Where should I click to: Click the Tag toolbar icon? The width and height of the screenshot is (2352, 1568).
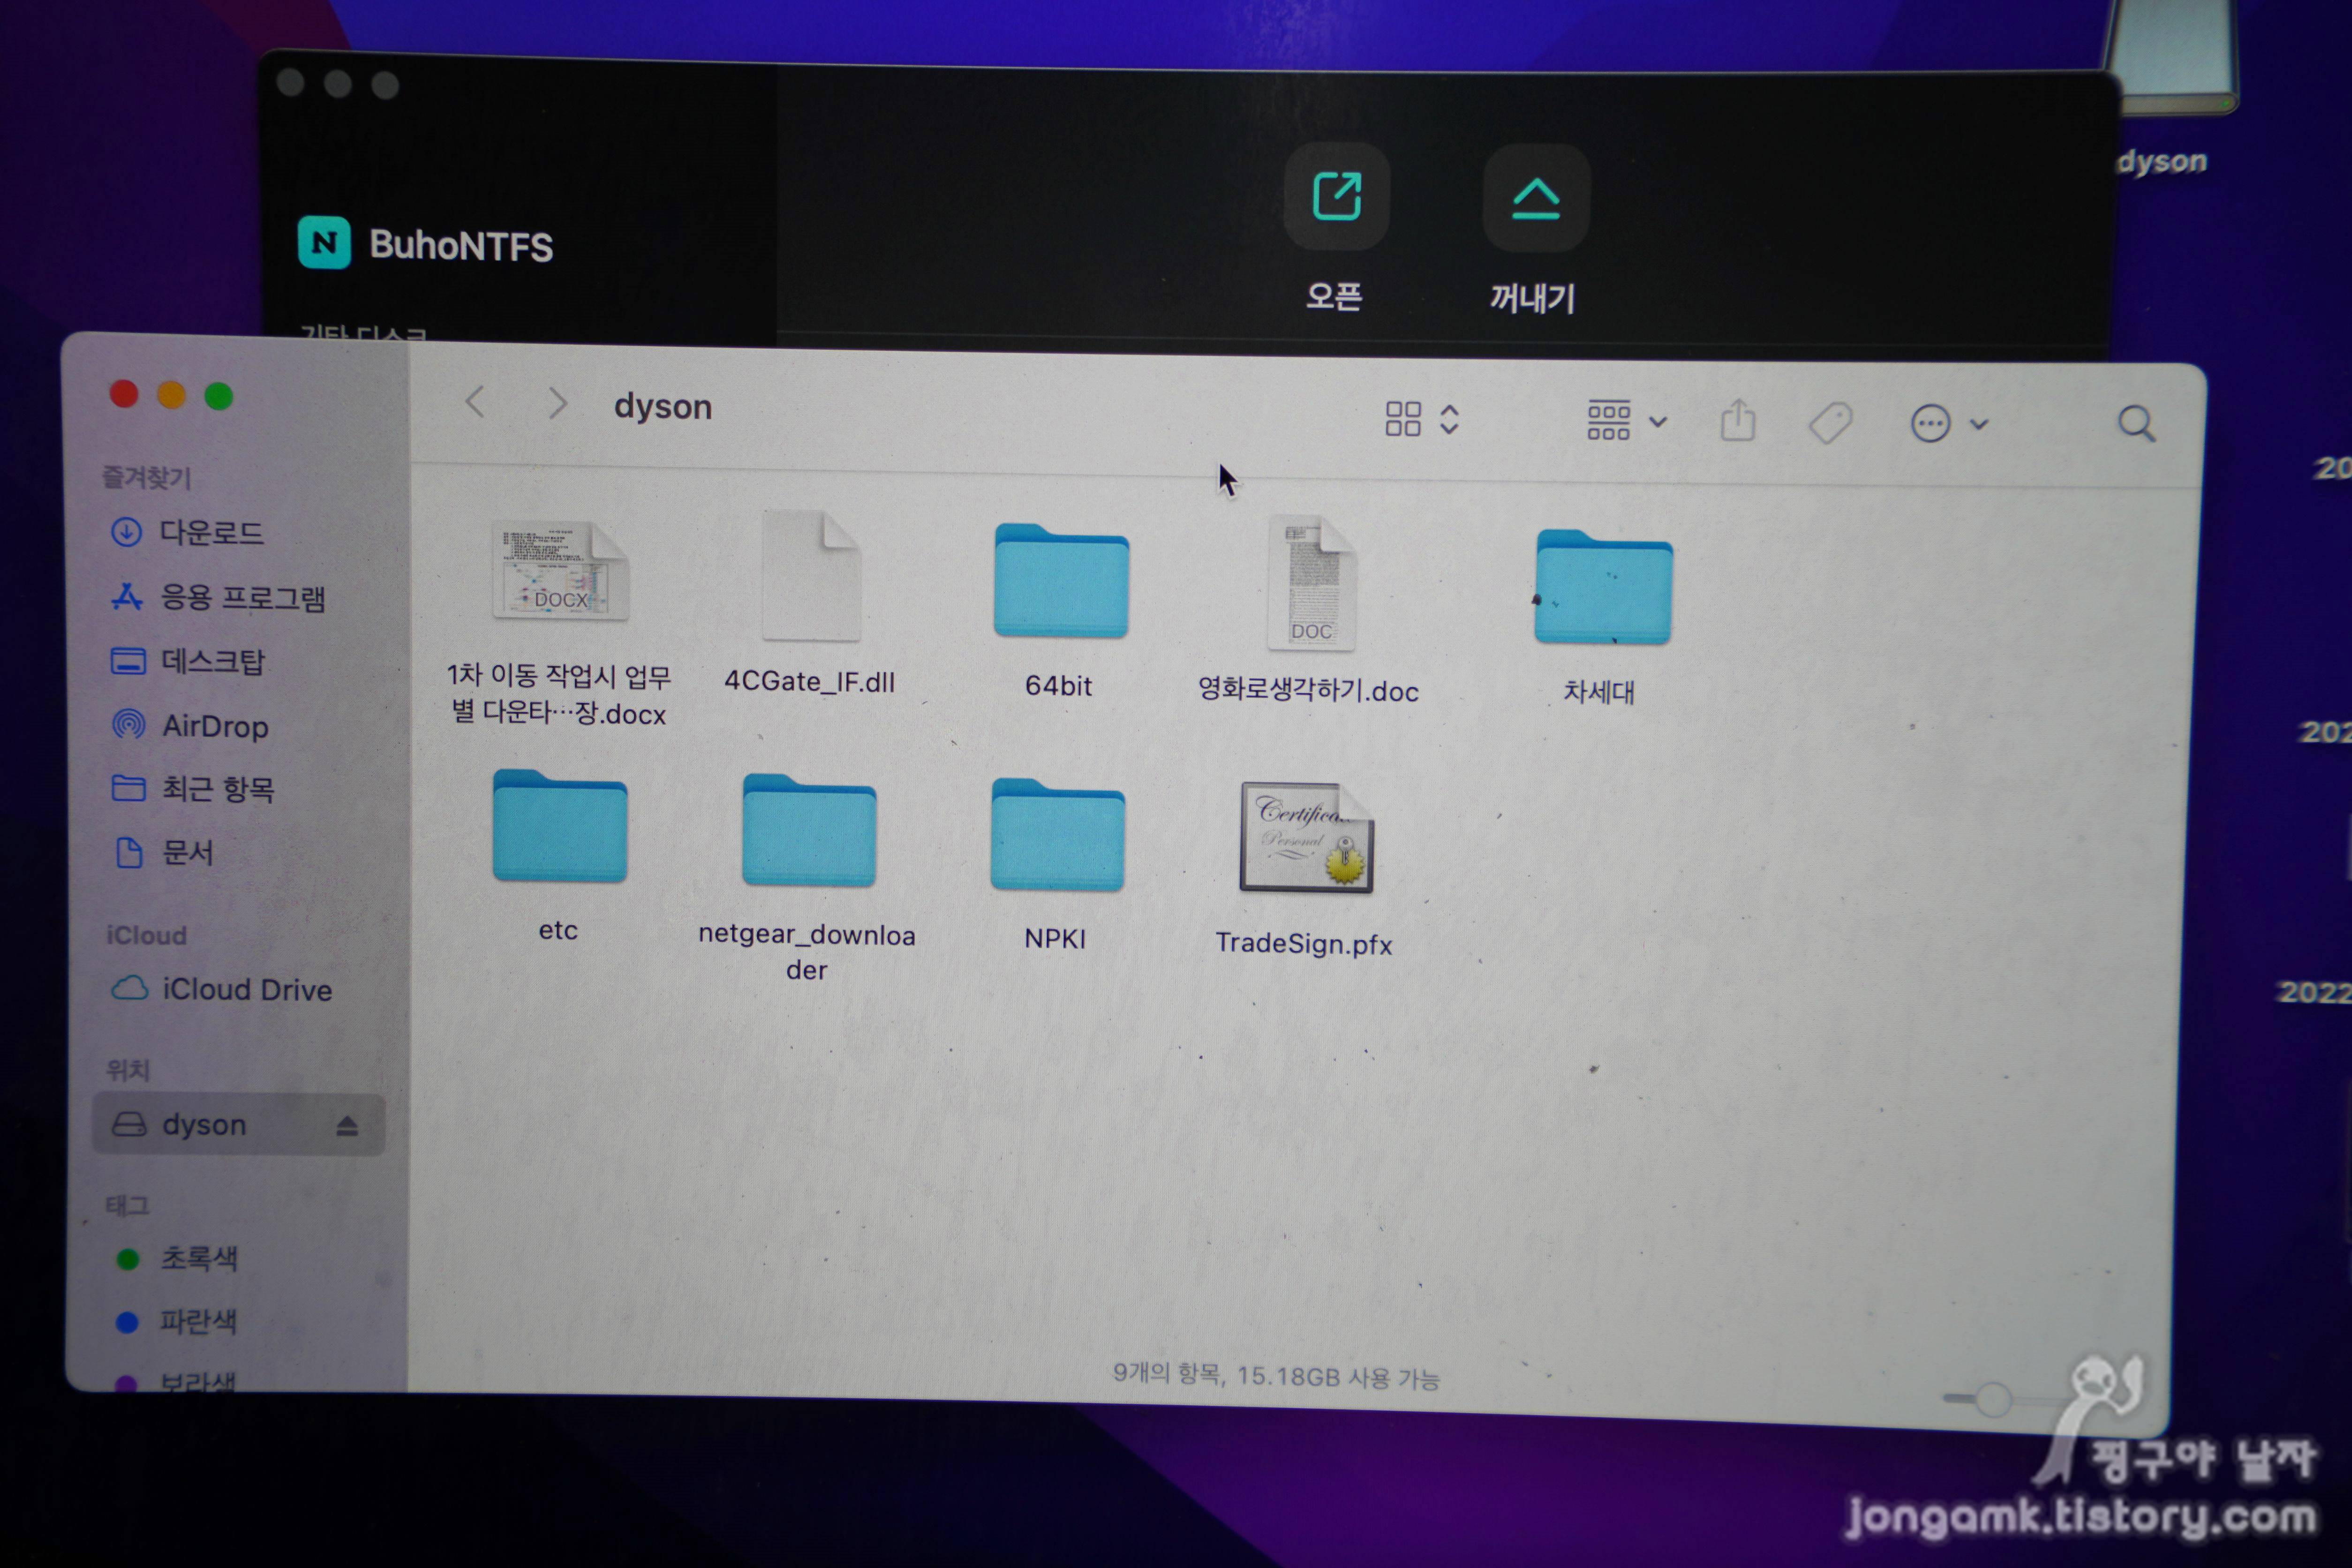point(1830,423)
